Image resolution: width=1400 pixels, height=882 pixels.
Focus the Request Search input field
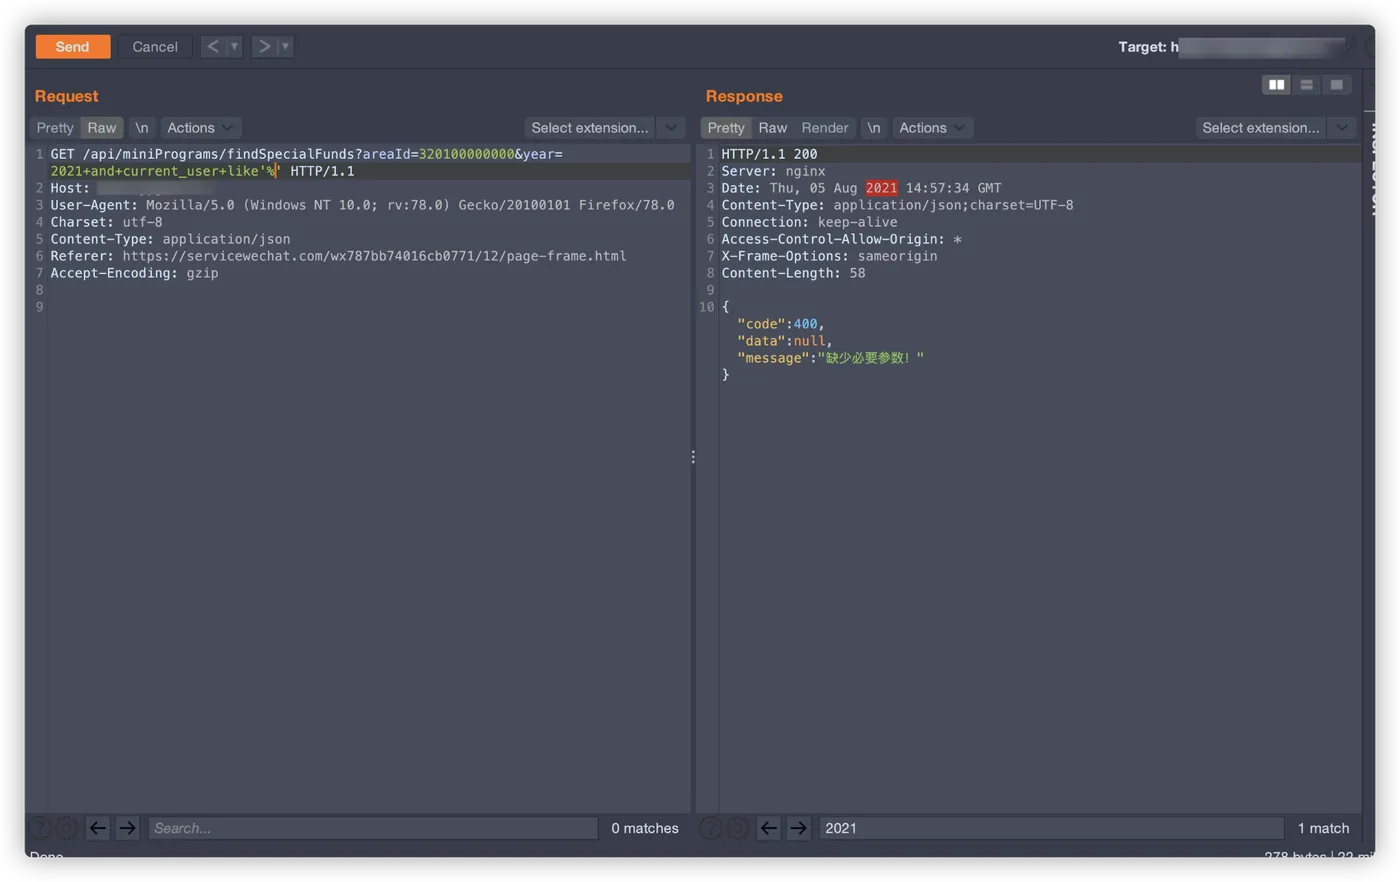click(x=373, y=828)
